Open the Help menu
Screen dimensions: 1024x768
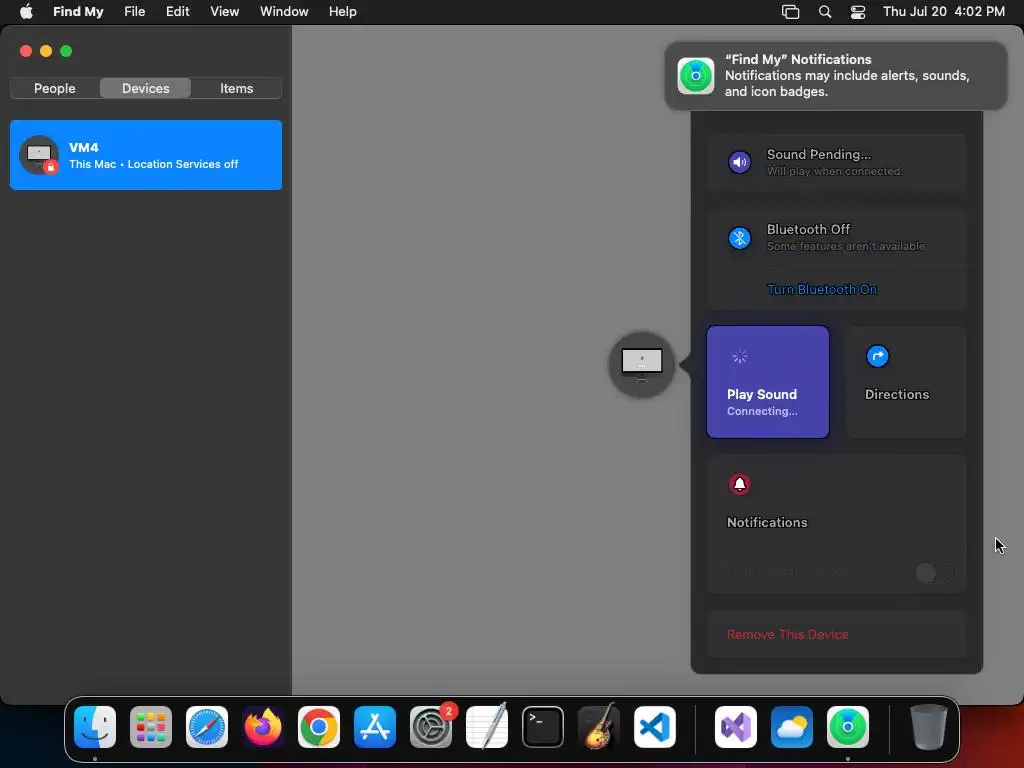pyautogui.click(x=343, y=12)
